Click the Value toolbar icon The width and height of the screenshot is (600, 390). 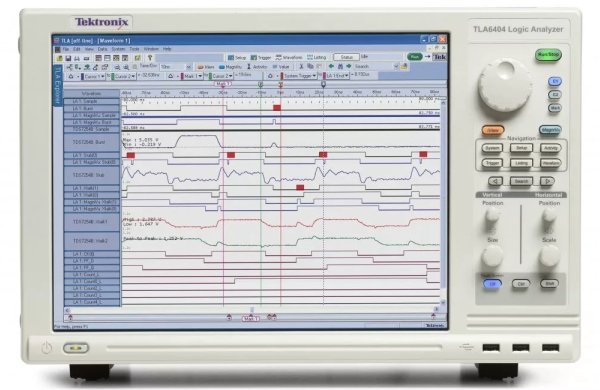click(x=281, y=67)
